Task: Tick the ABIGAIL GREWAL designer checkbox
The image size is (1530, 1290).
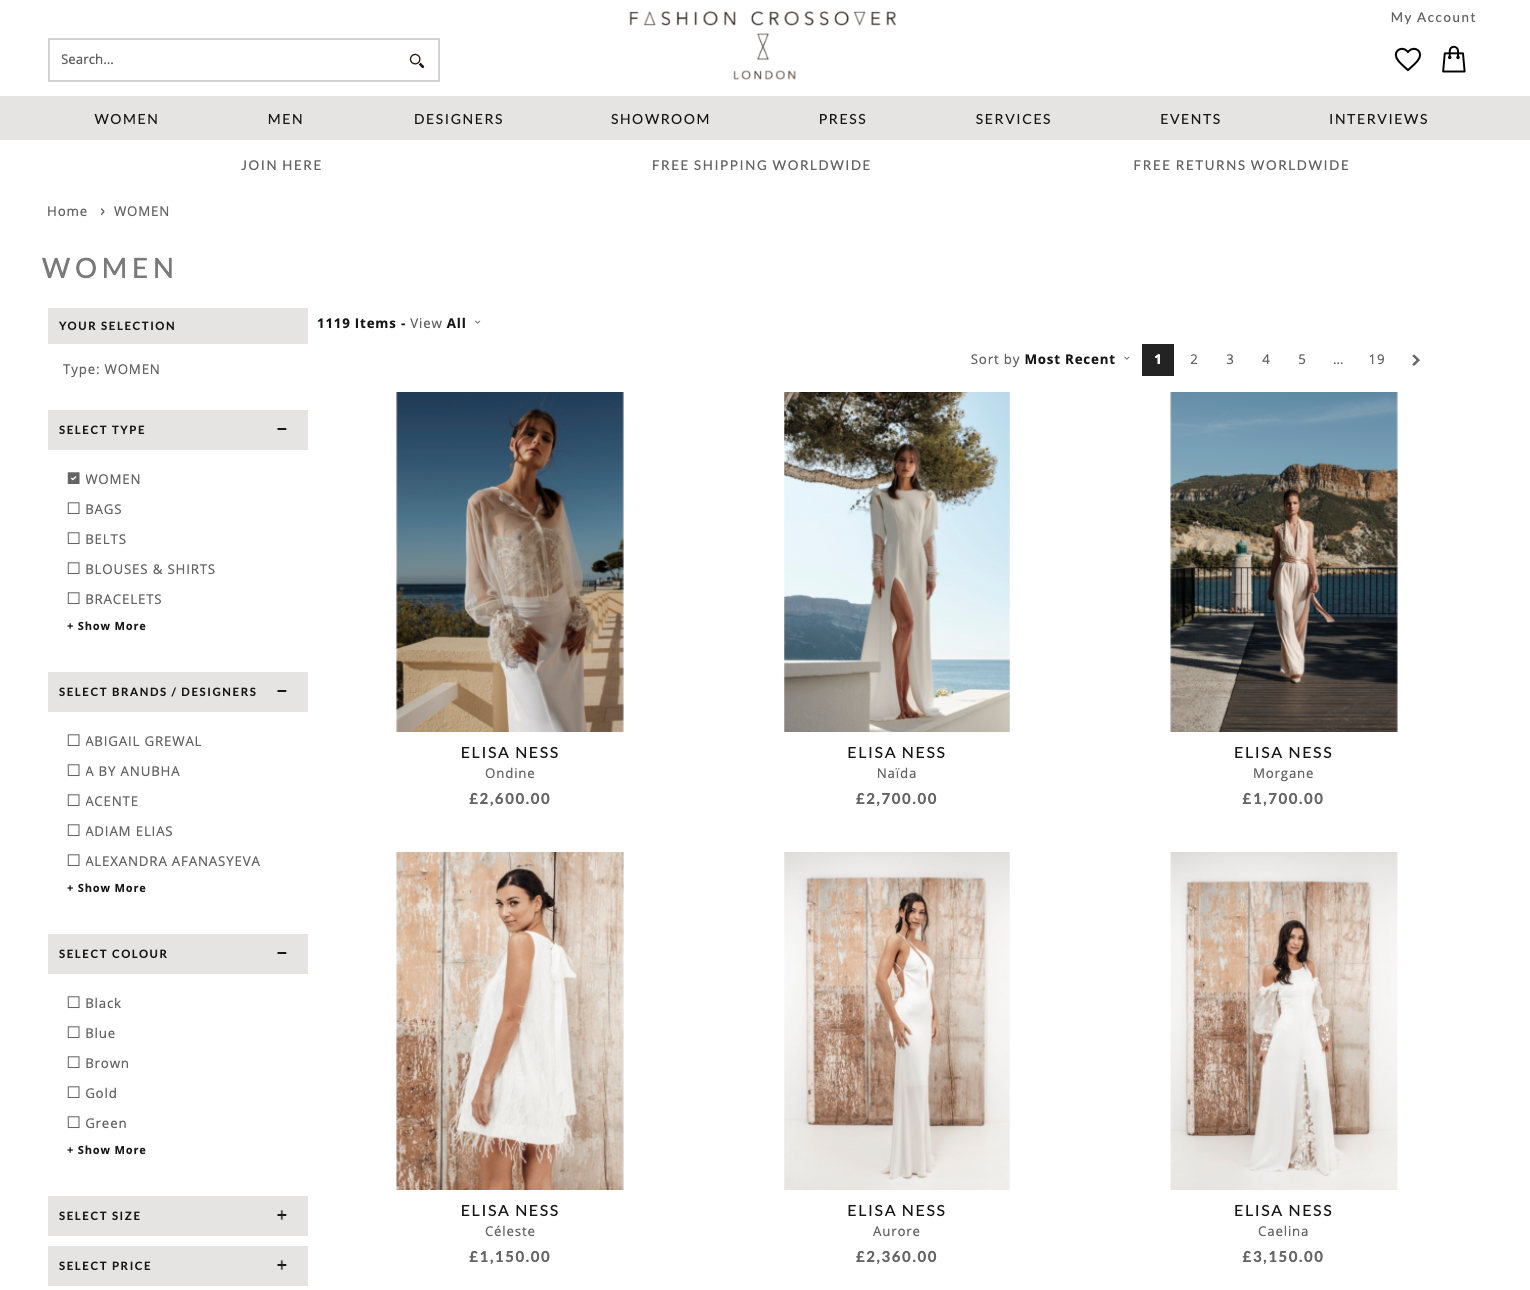Action: pyautogui.click(x=73, y=741)
